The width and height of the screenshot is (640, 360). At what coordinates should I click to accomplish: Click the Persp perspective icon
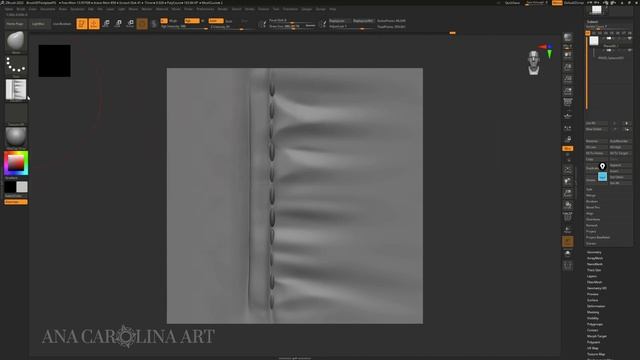click(568, 102)
